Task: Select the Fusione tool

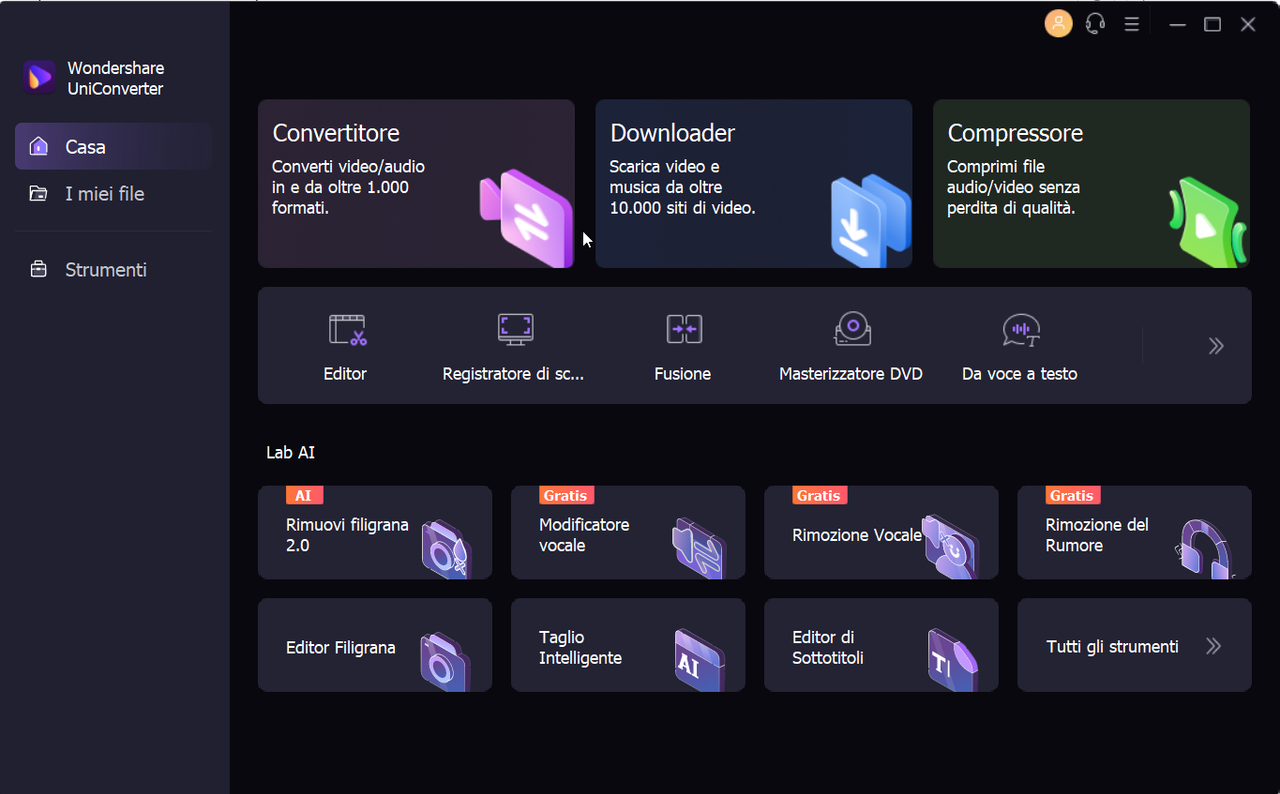Action: (683, 345)
